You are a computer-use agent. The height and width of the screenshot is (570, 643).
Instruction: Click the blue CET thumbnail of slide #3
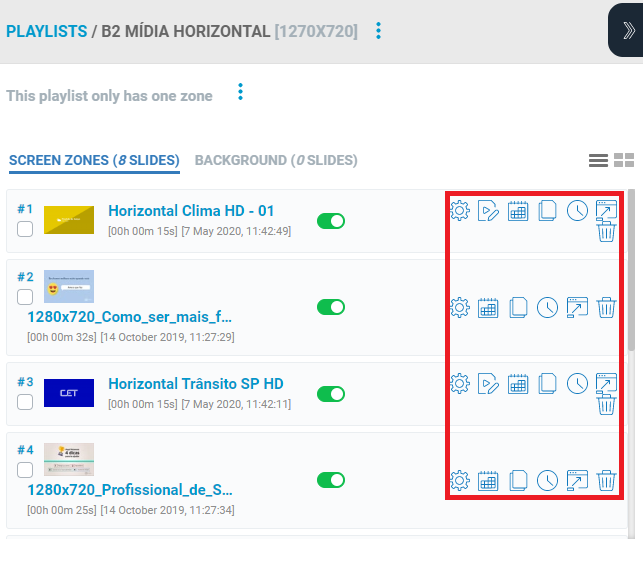(x=69, y=393)
